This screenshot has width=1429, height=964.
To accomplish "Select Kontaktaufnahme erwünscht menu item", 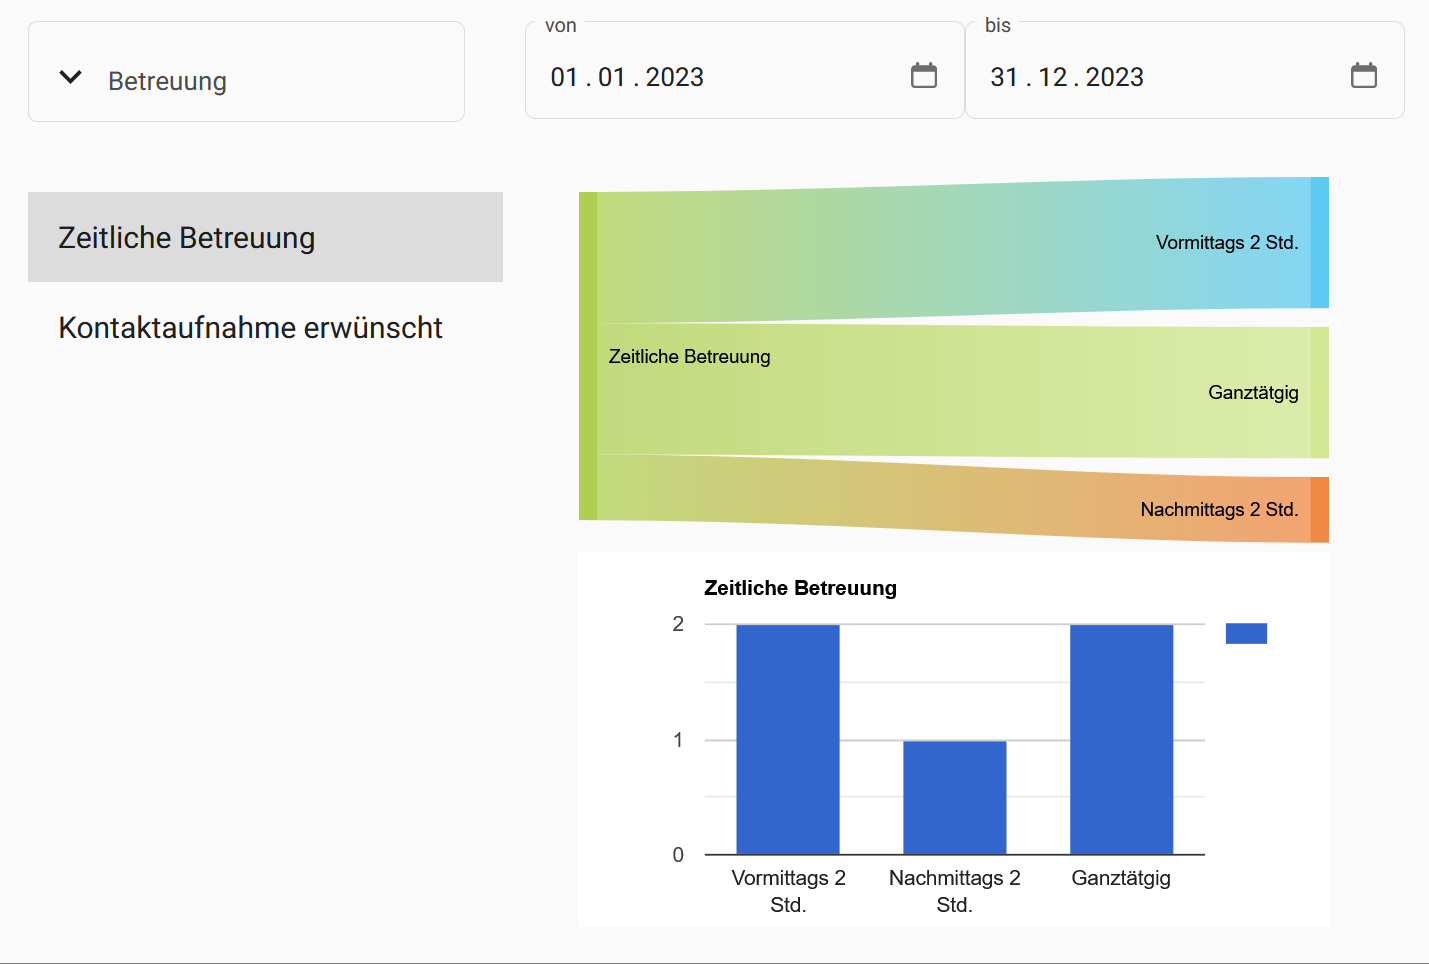I will [x=250, y=328].
